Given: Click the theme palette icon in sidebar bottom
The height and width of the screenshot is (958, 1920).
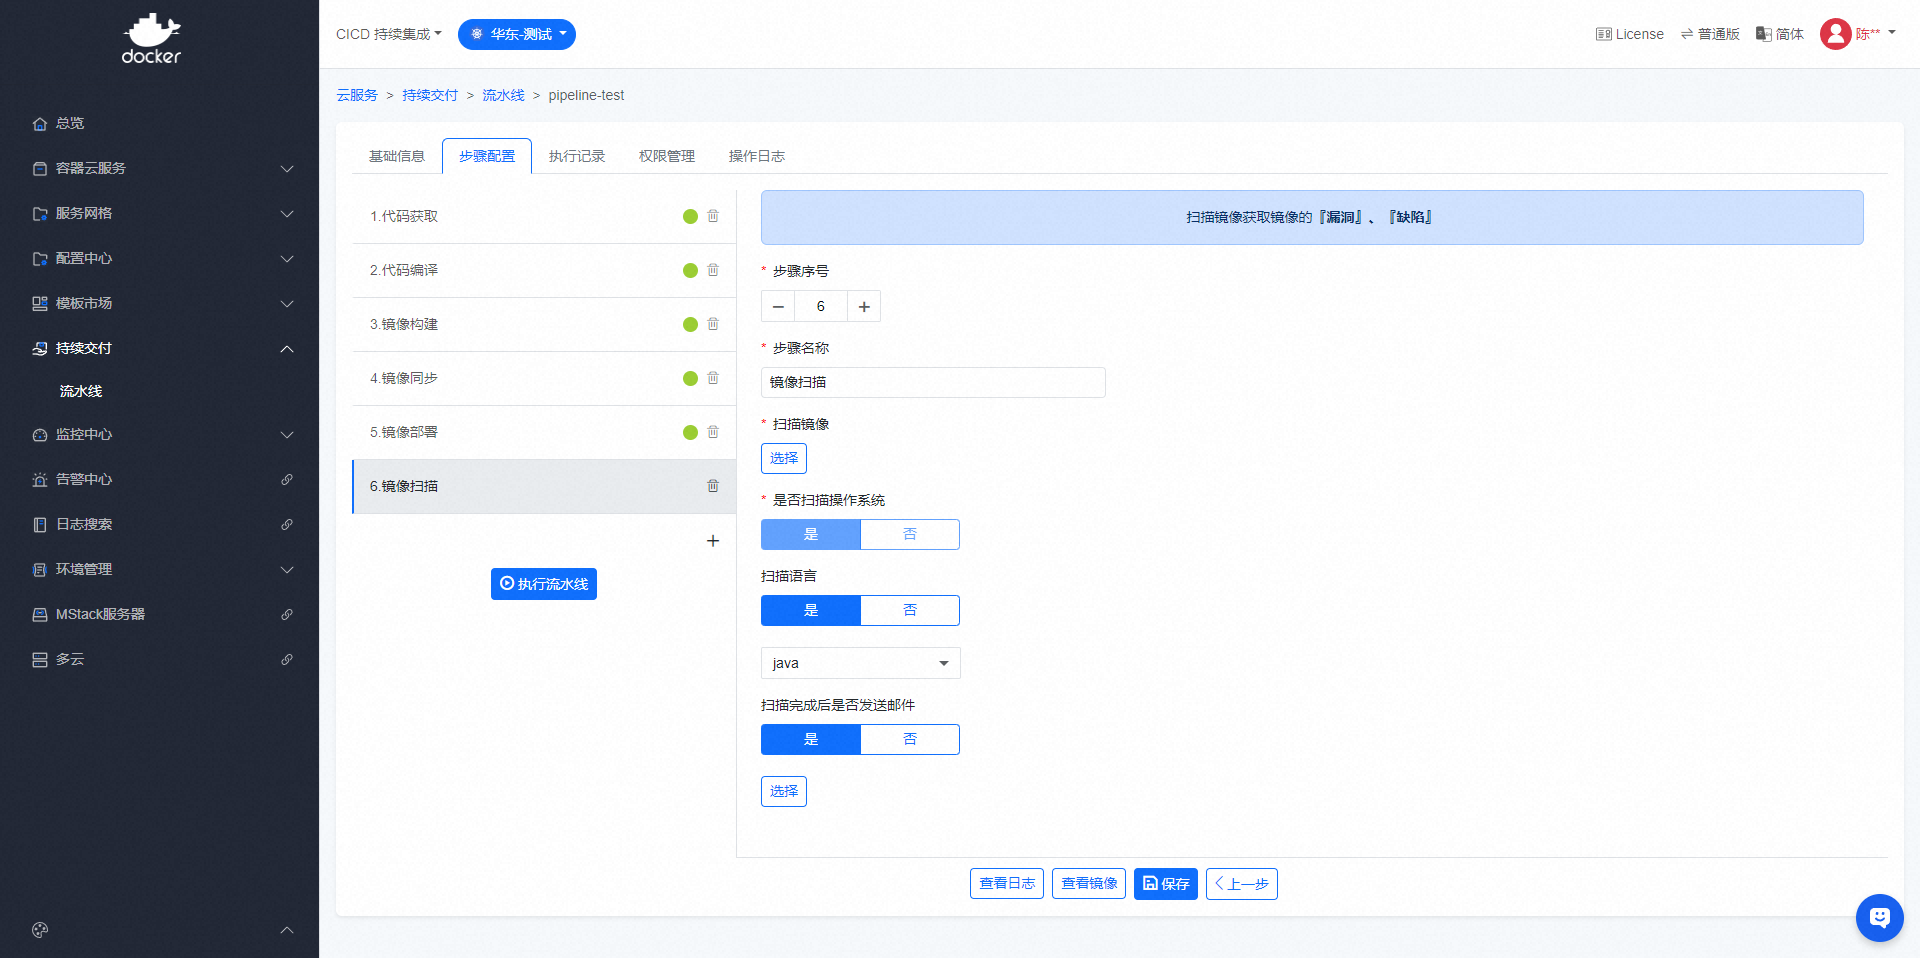Looking at the screenshot, I should click(x=40, y=930).
